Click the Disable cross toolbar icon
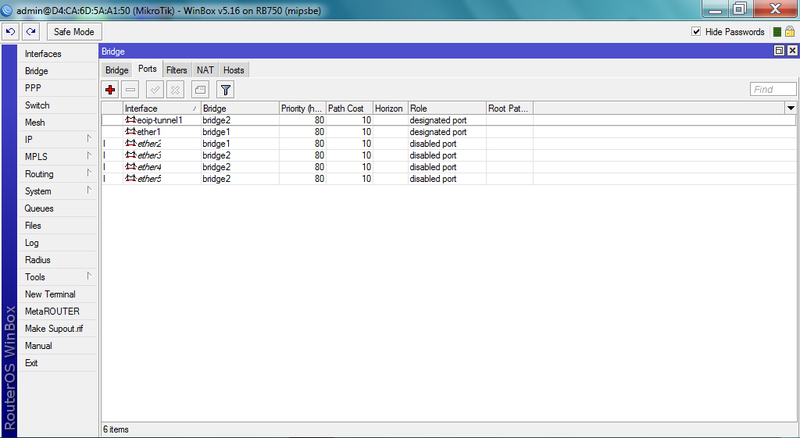 (175, 90)
